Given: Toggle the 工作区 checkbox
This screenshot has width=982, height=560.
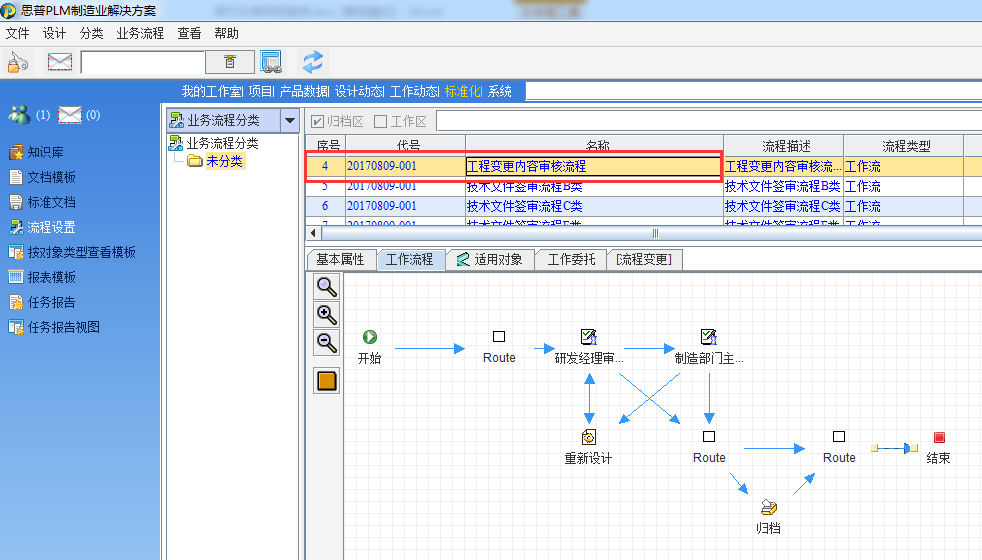Looking at the screenshot, I should tap(380, 122).
